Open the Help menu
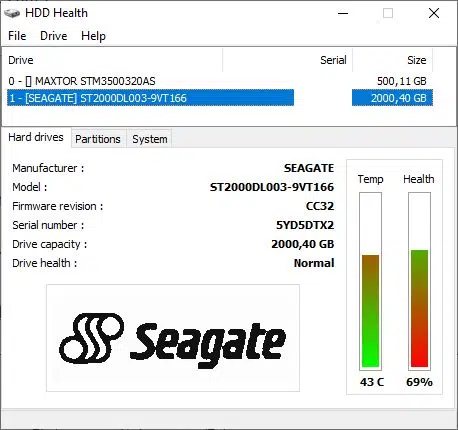Image resolution: width=458 pixels, height=430 pixels. click(93, 36)
